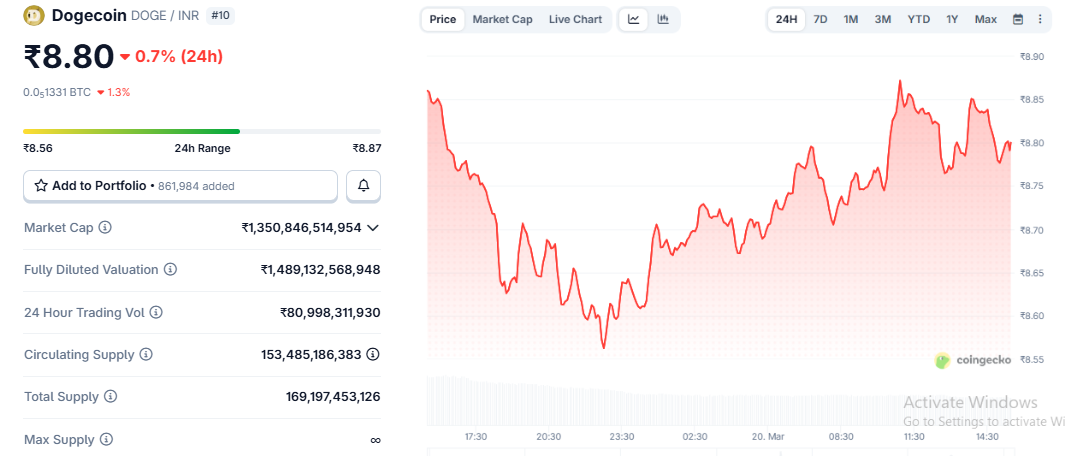This screenshot has width=1065, height=456.
Task: Switch to line chart view icon
Action: point(634,19)
